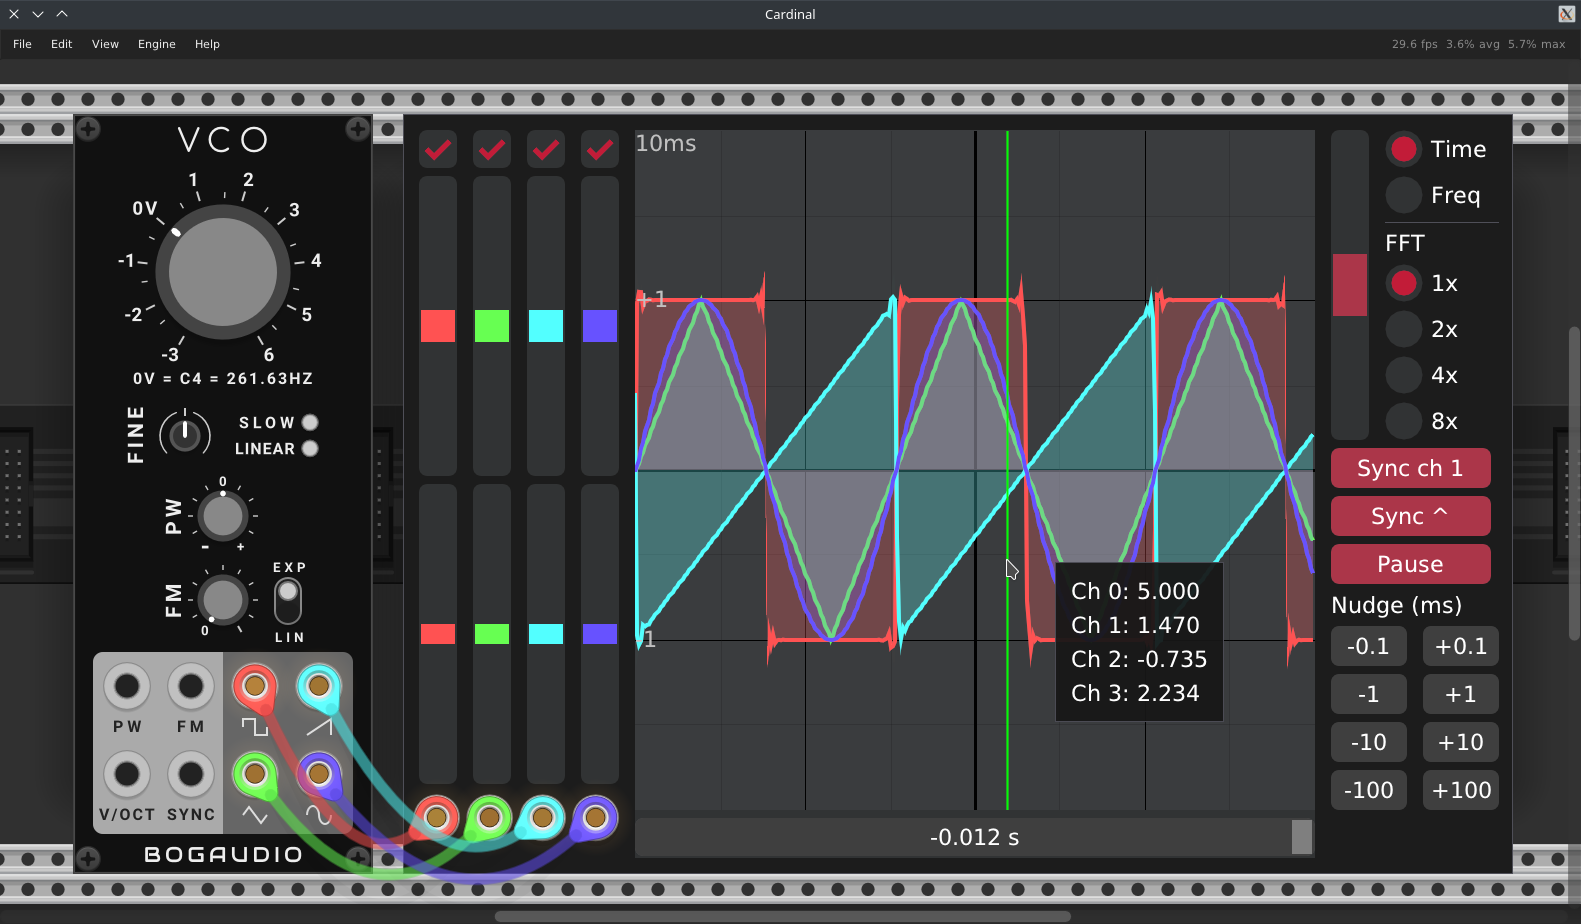
Task: Toggle the green channel checkbox
Action: tap(492, 150)
